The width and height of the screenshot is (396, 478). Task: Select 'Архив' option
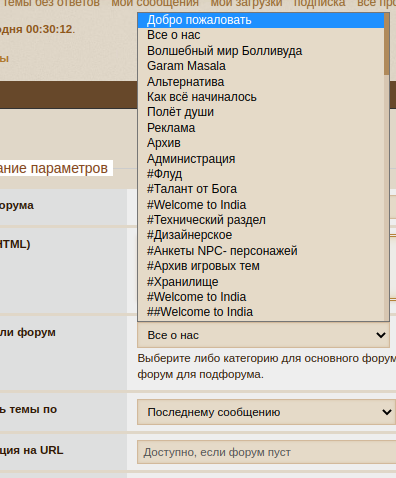point(261,143)
